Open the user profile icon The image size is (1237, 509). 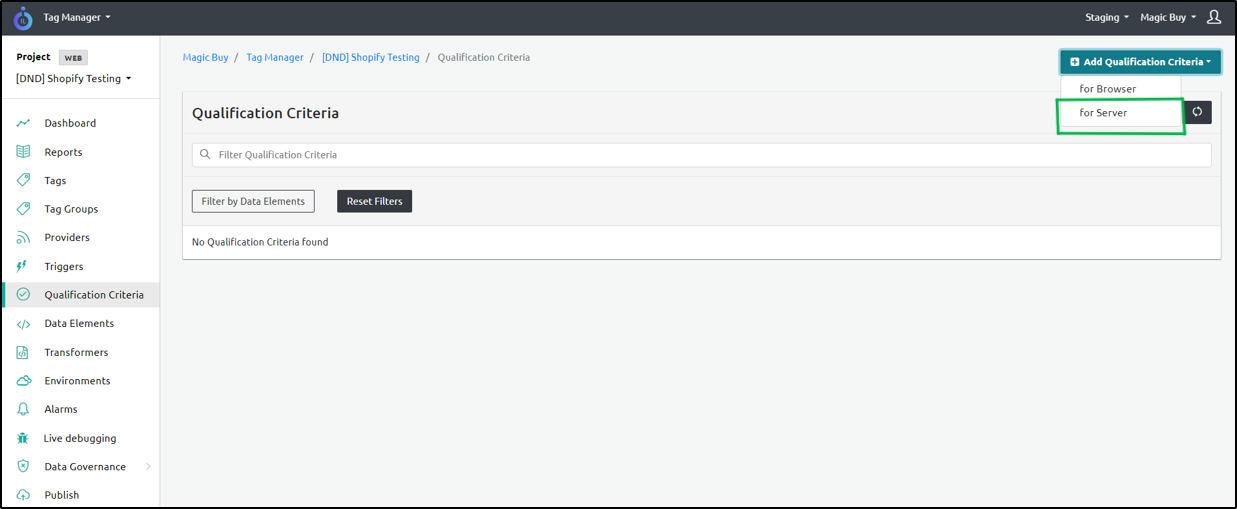(x=1214, y=17)
